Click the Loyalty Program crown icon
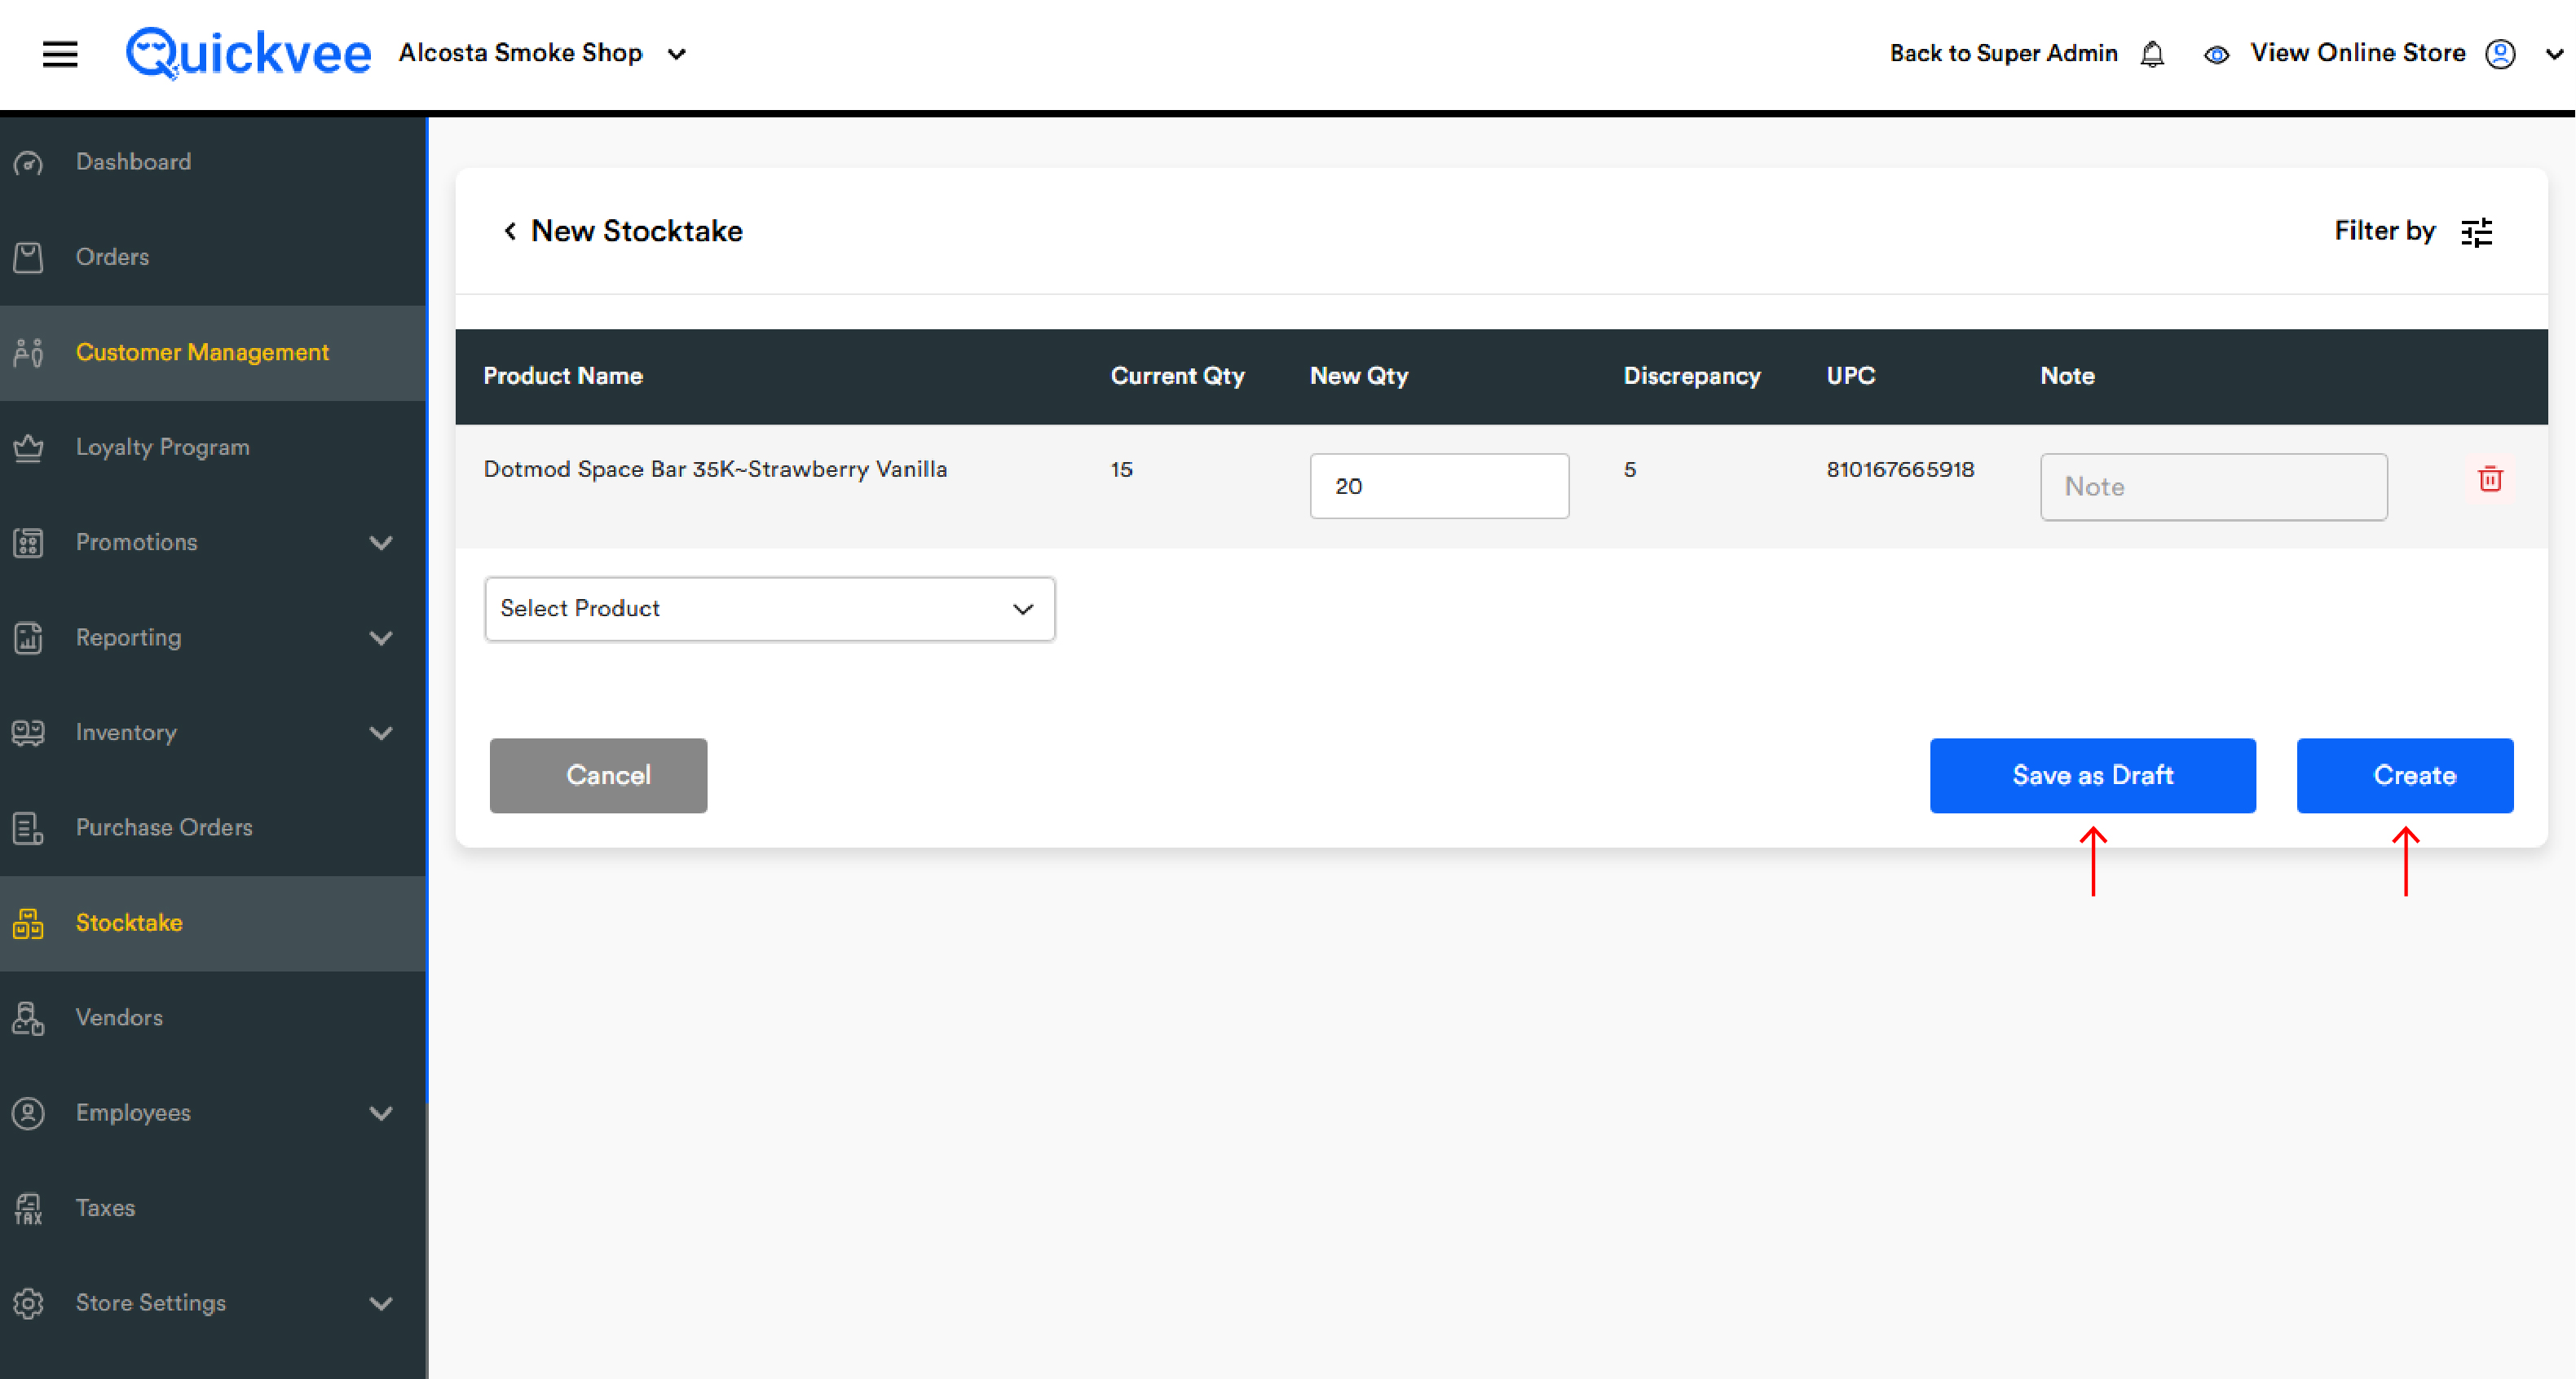The image size is (2576, 1379). point(28,447)
